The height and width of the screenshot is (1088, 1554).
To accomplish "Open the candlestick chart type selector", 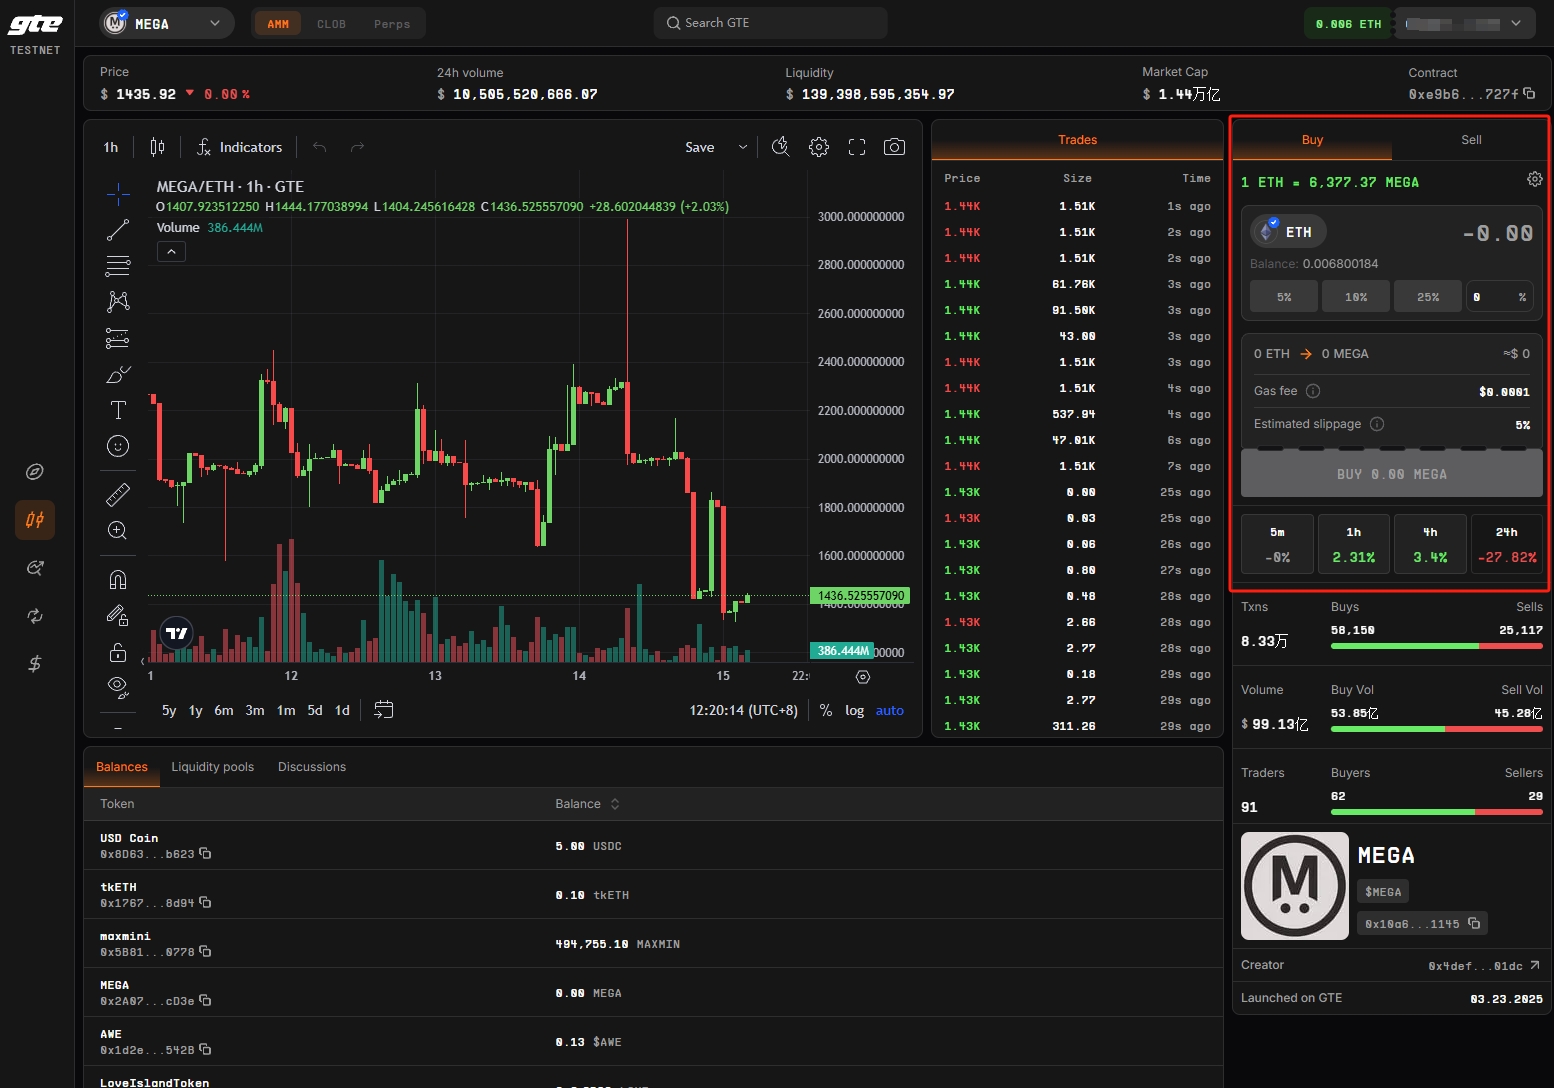I will (x=157, y=147).
